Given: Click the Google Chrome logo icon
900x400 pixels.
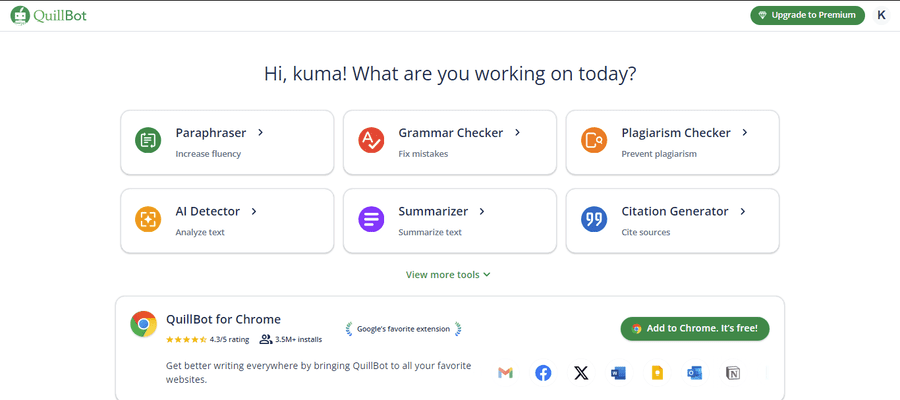Looking at the screenshot, I should pos(143,324).
